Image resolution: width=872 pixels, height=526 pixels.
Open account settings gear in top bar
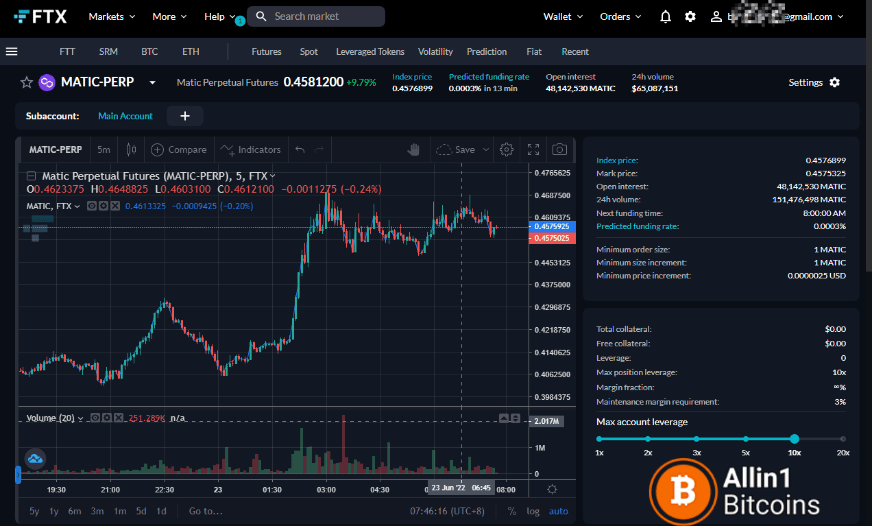pyautogui.click(x=690, y=17)
